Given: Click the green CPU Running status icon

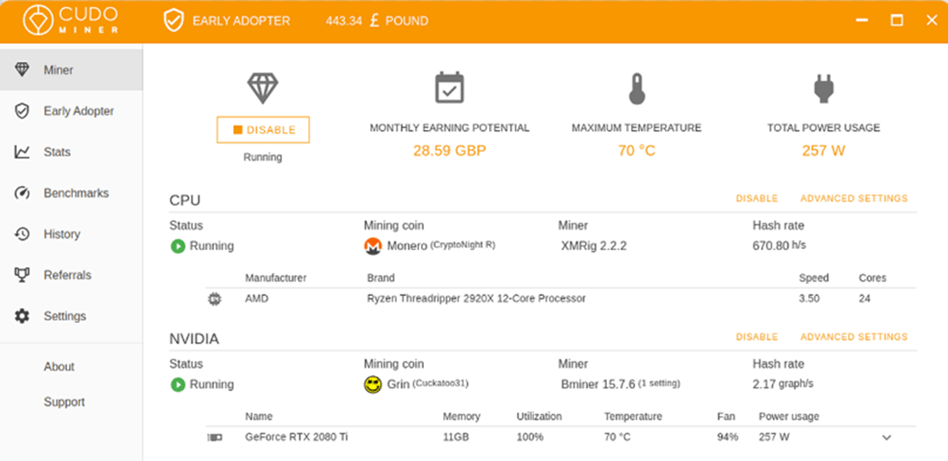Looking at the screenshot, I should pos(178,246).
